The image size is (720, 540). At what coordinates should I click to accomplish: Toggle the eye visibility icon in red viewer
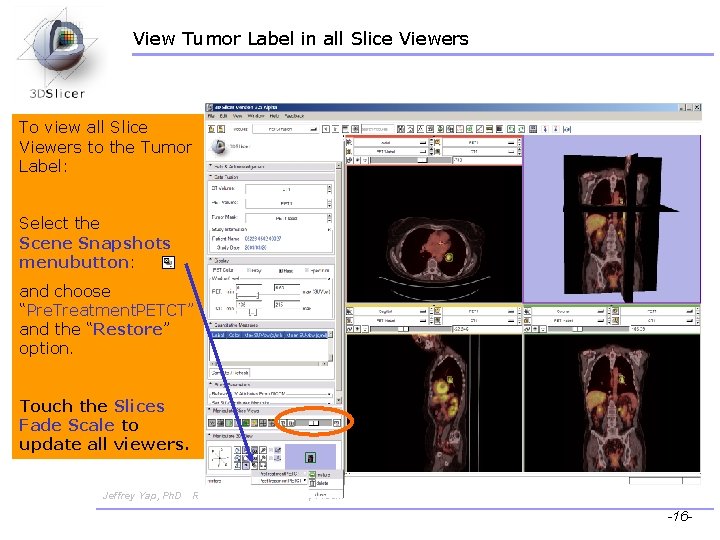[x=358, y=160]
